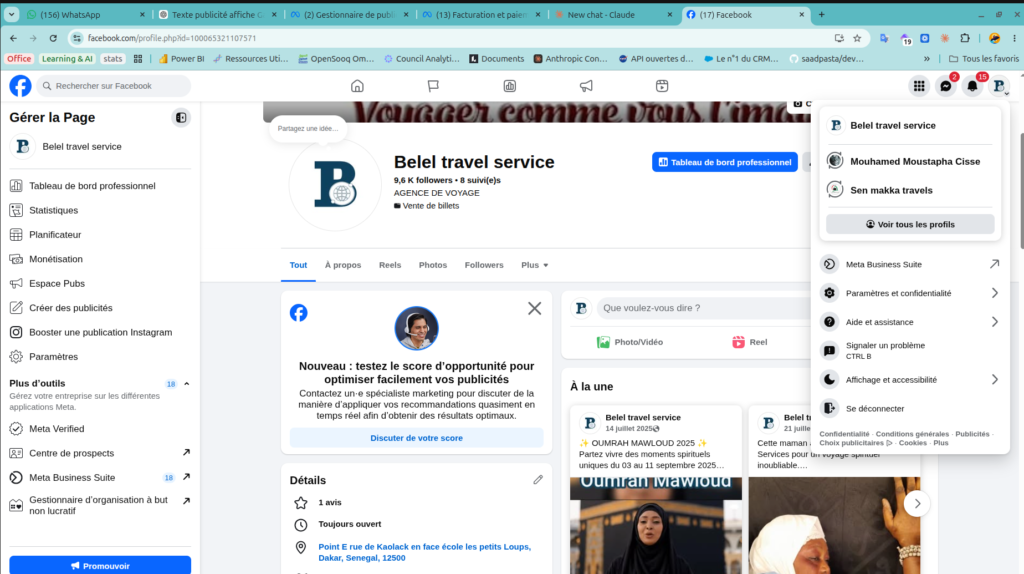This screenshot has width=1024, height=574.
Task: Open the Facebook apps grid menu
Action: click(x=919, y=86)
